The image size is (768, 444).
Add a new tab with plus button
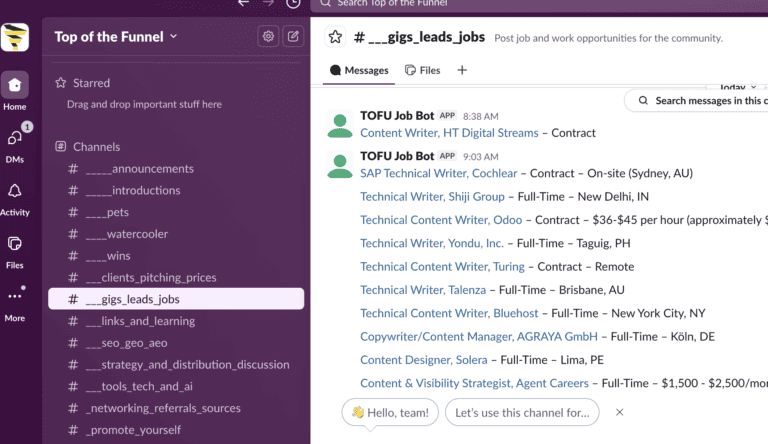[x=462, y=71]
